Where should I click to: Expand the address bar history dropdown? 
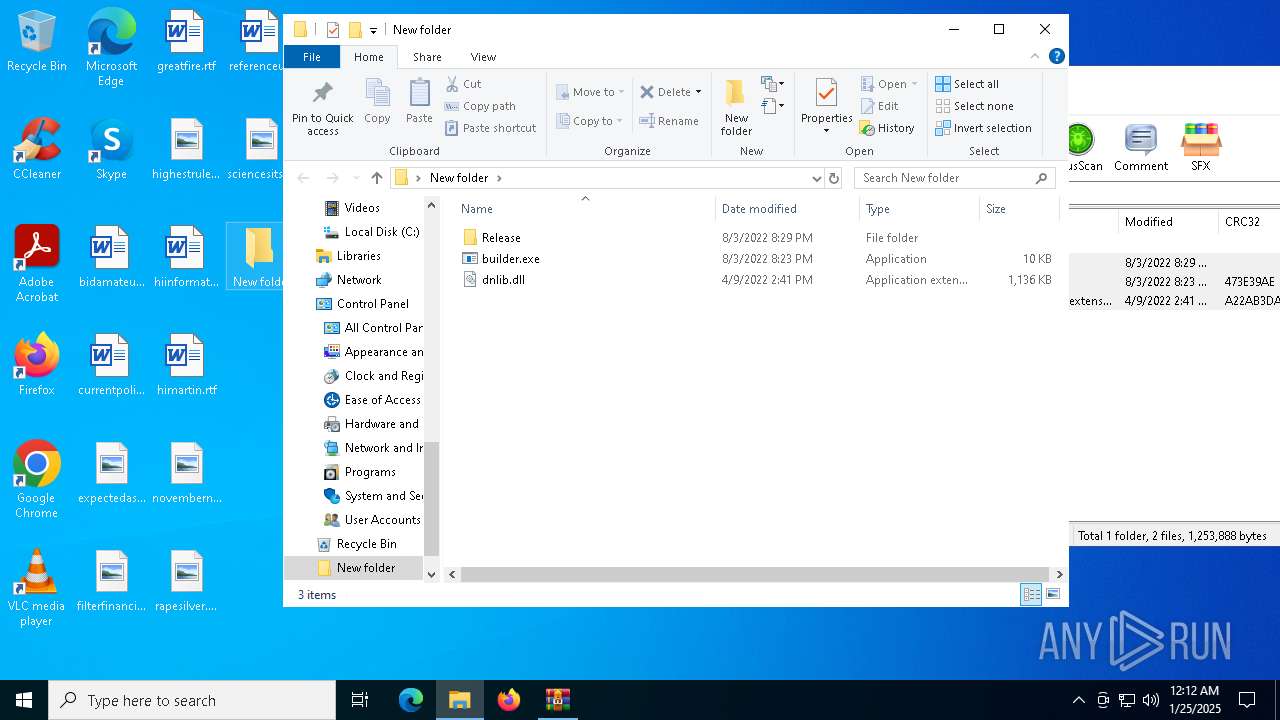(x=817, y=178)
